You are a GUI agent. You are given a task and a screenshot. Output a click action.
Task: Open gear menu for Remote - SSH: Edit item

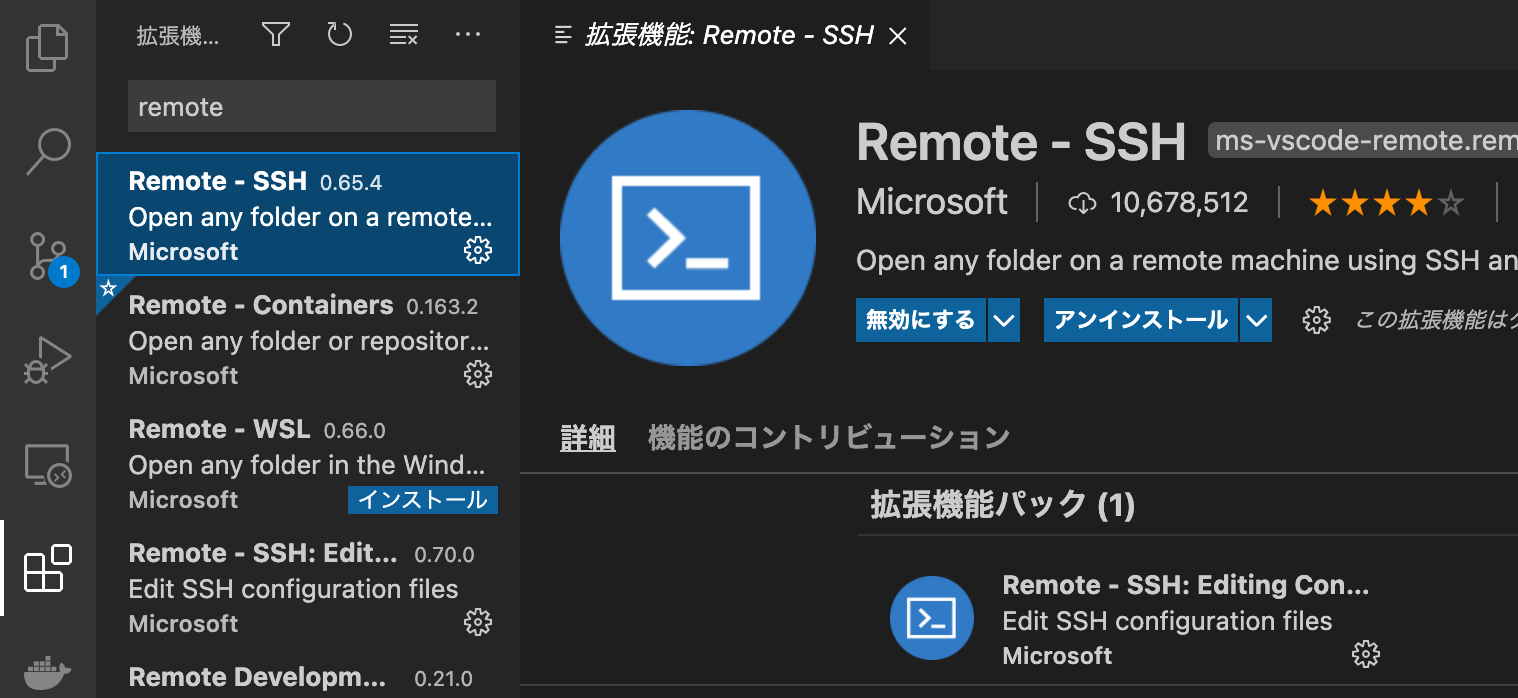tap(479, 622)
